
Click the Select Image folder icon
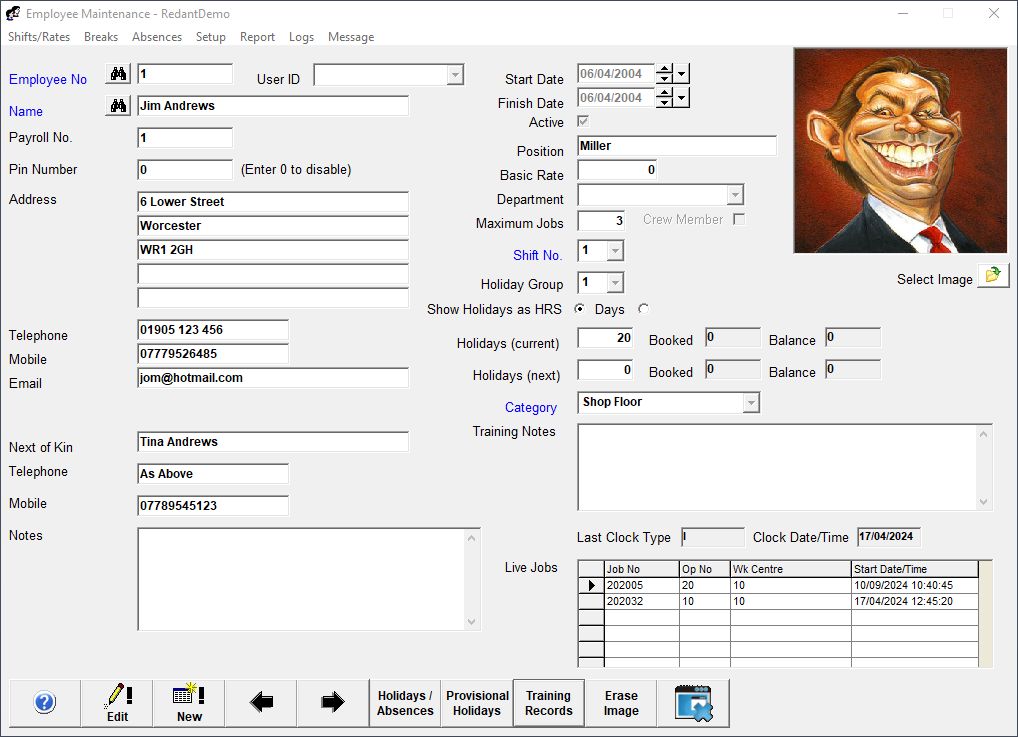point(993,276)
